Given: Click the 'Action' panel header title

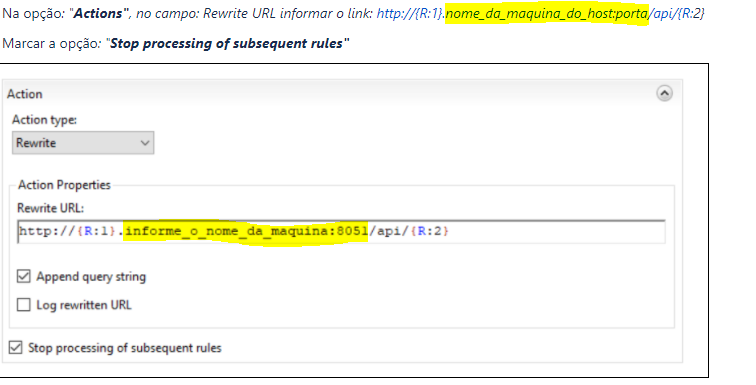Looking at the screenshot, I should 25,94.
